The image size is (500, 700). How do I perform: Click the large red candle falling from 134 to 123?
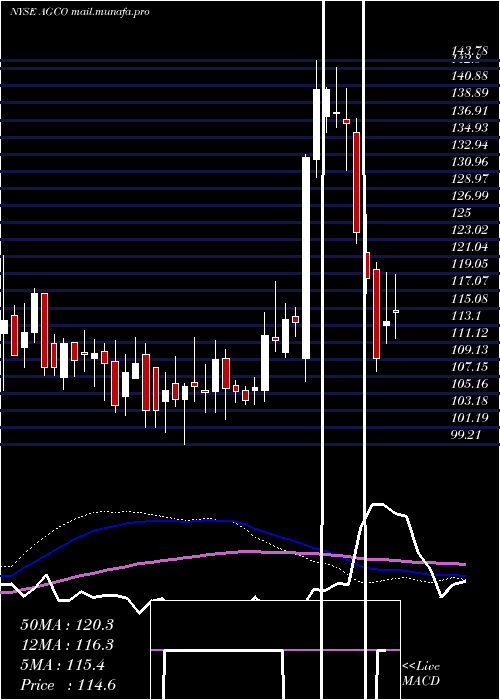point(356,182)
